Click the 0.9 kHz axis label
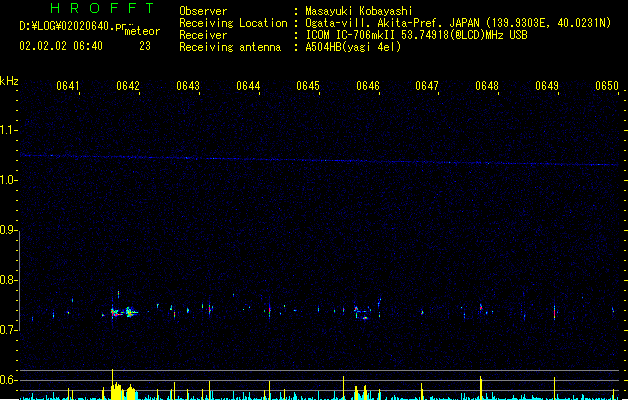The image size is (629, 400). click(8, 230)
